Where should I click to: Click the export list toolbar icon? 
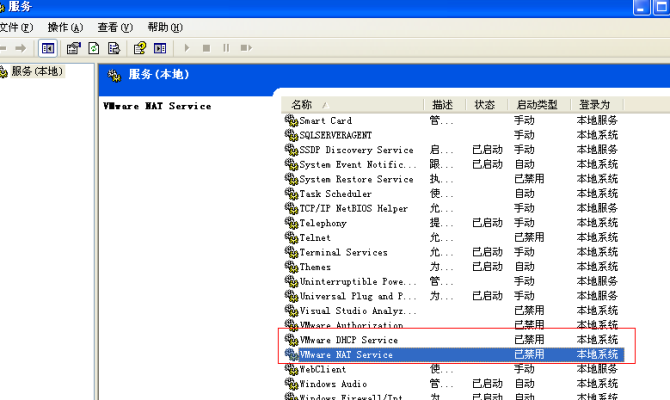click(x=114, y=48)
